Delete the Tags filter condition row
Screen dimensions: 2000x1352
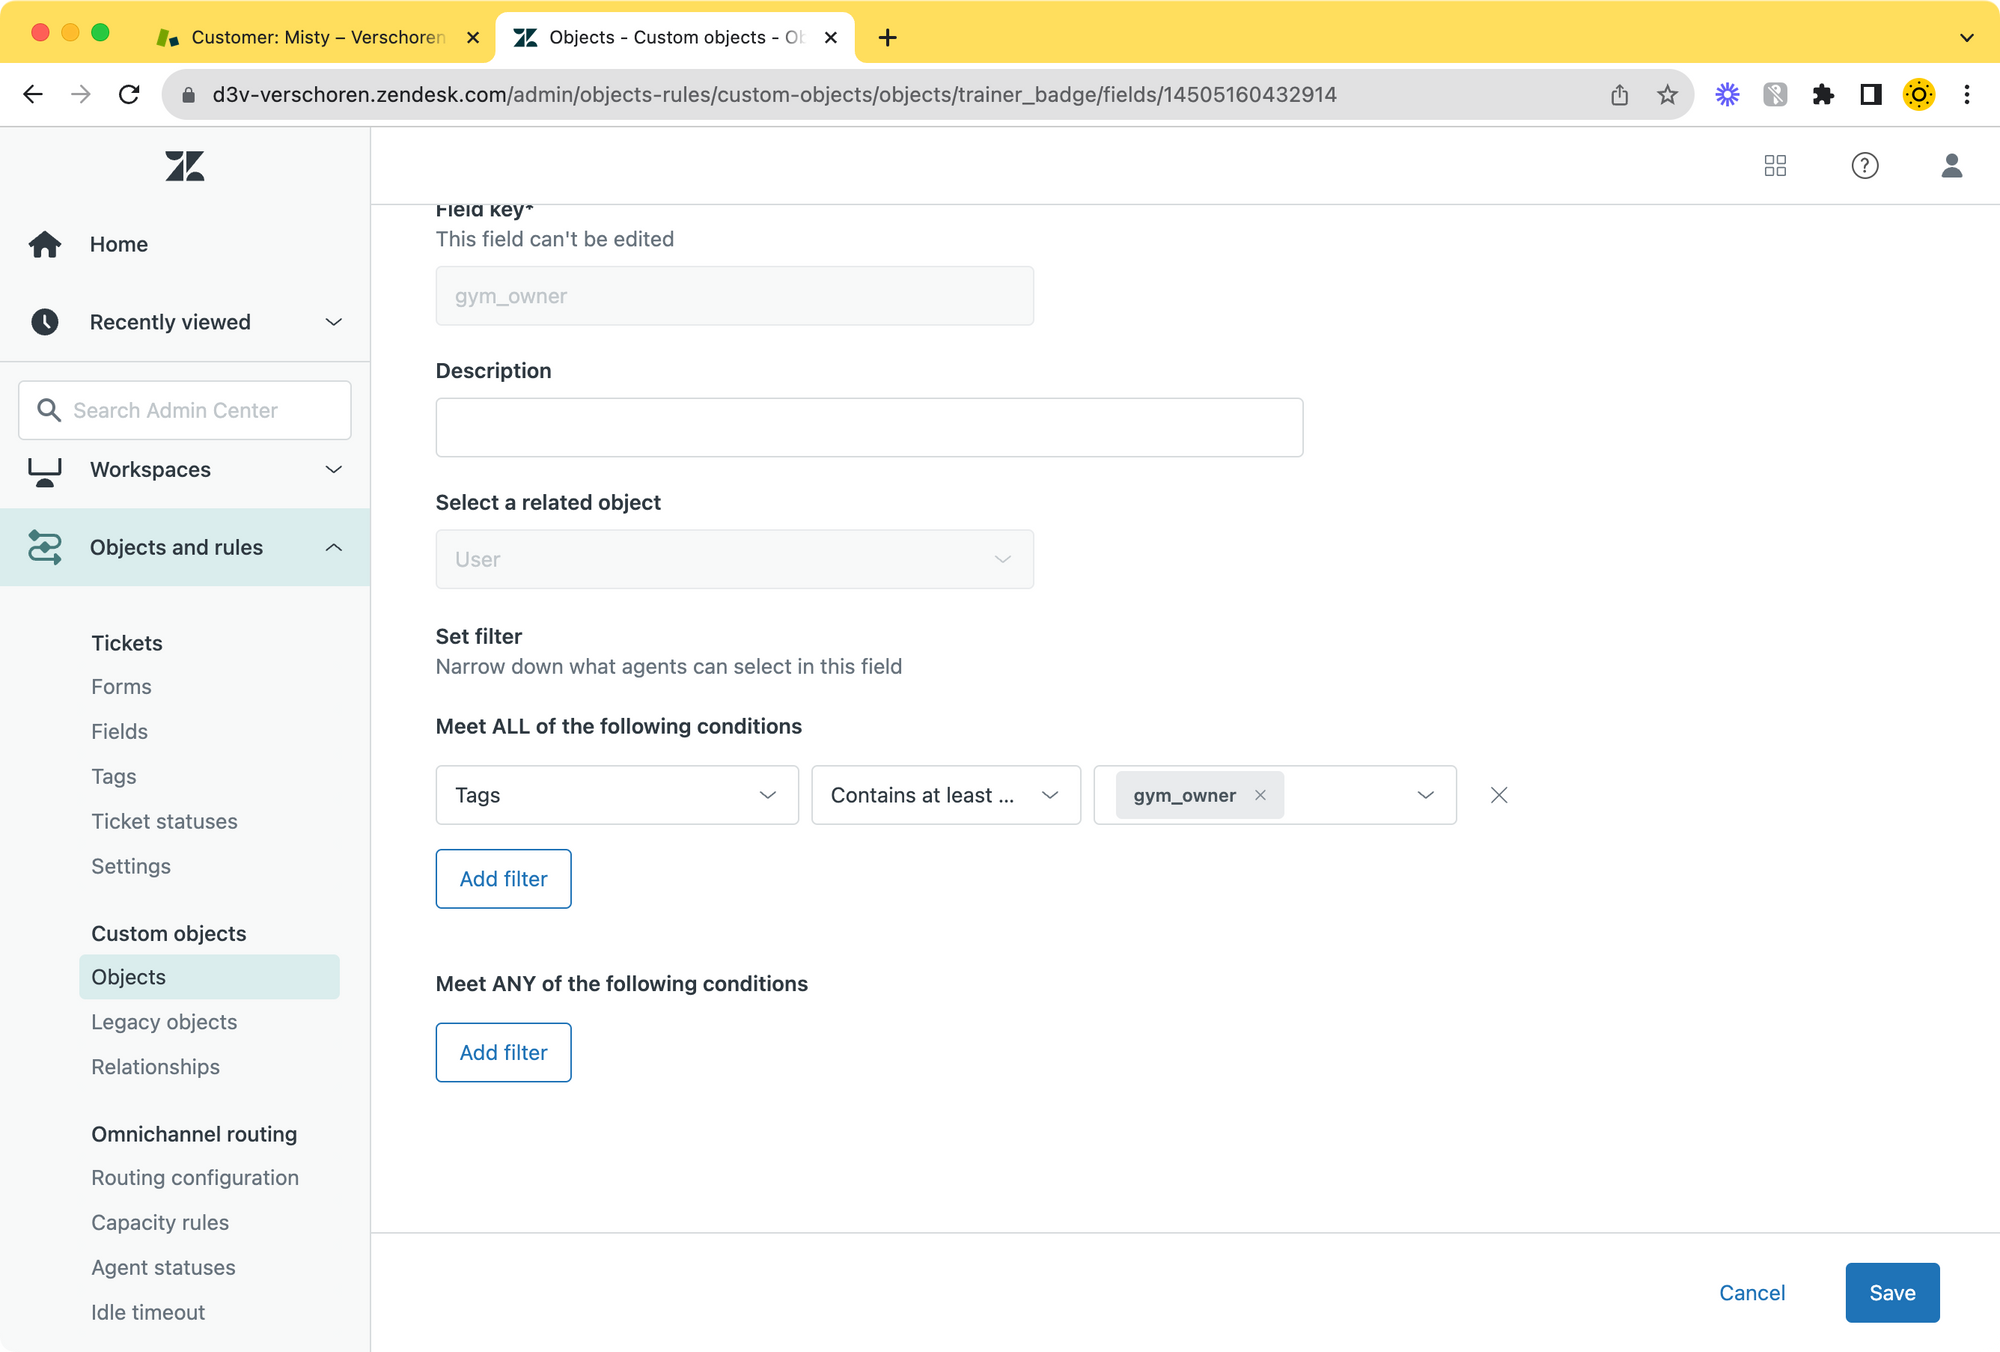(1498, 795)
